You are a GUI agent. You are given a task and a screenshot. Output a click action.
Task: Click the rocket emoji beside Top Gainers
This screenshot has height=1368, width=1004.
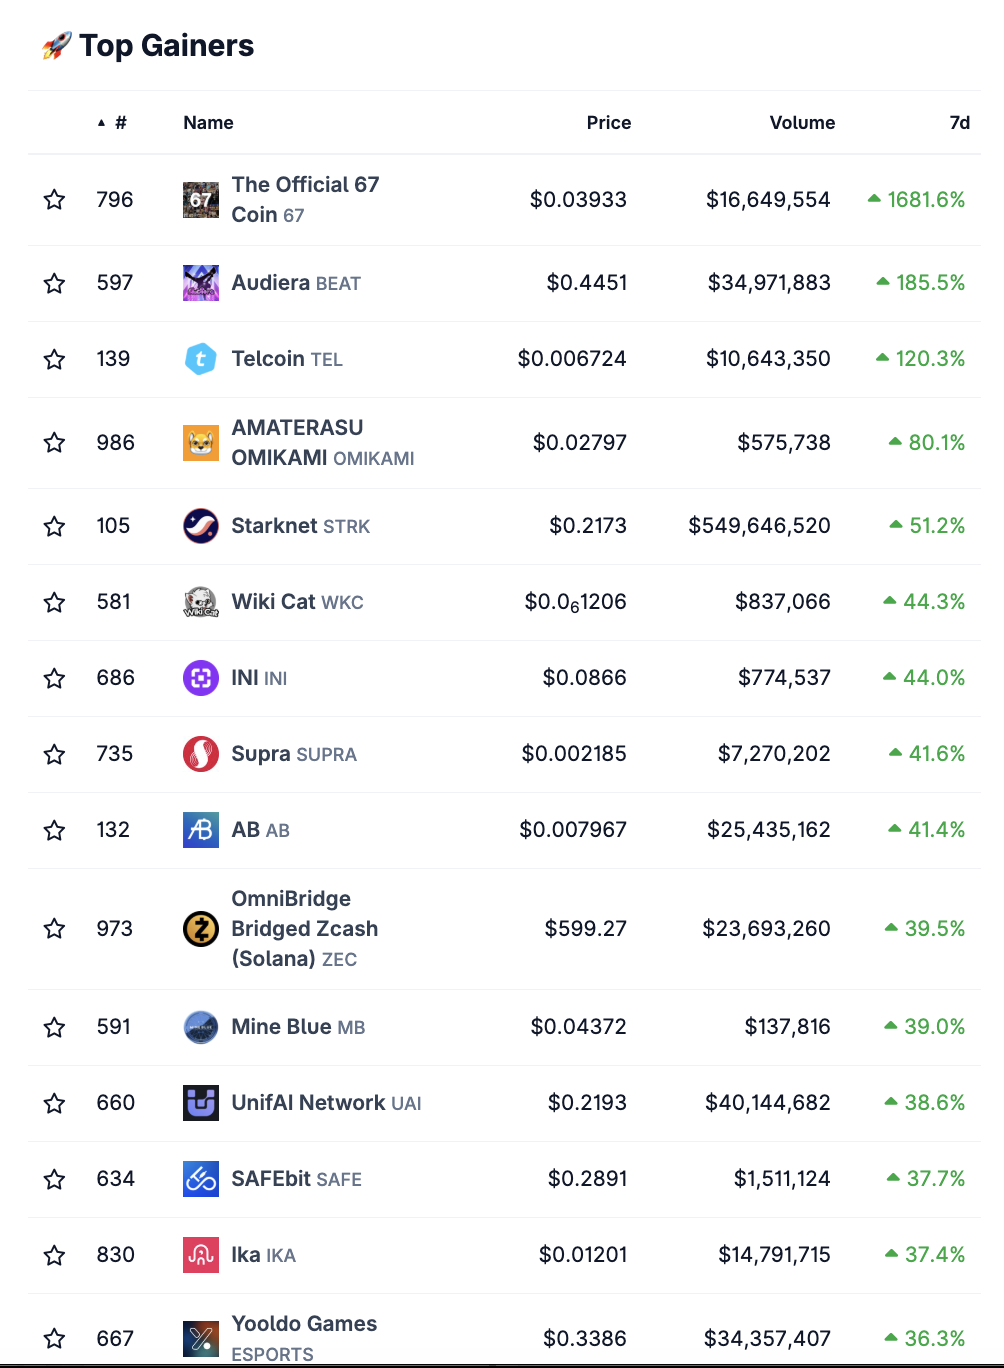point(55,45)
